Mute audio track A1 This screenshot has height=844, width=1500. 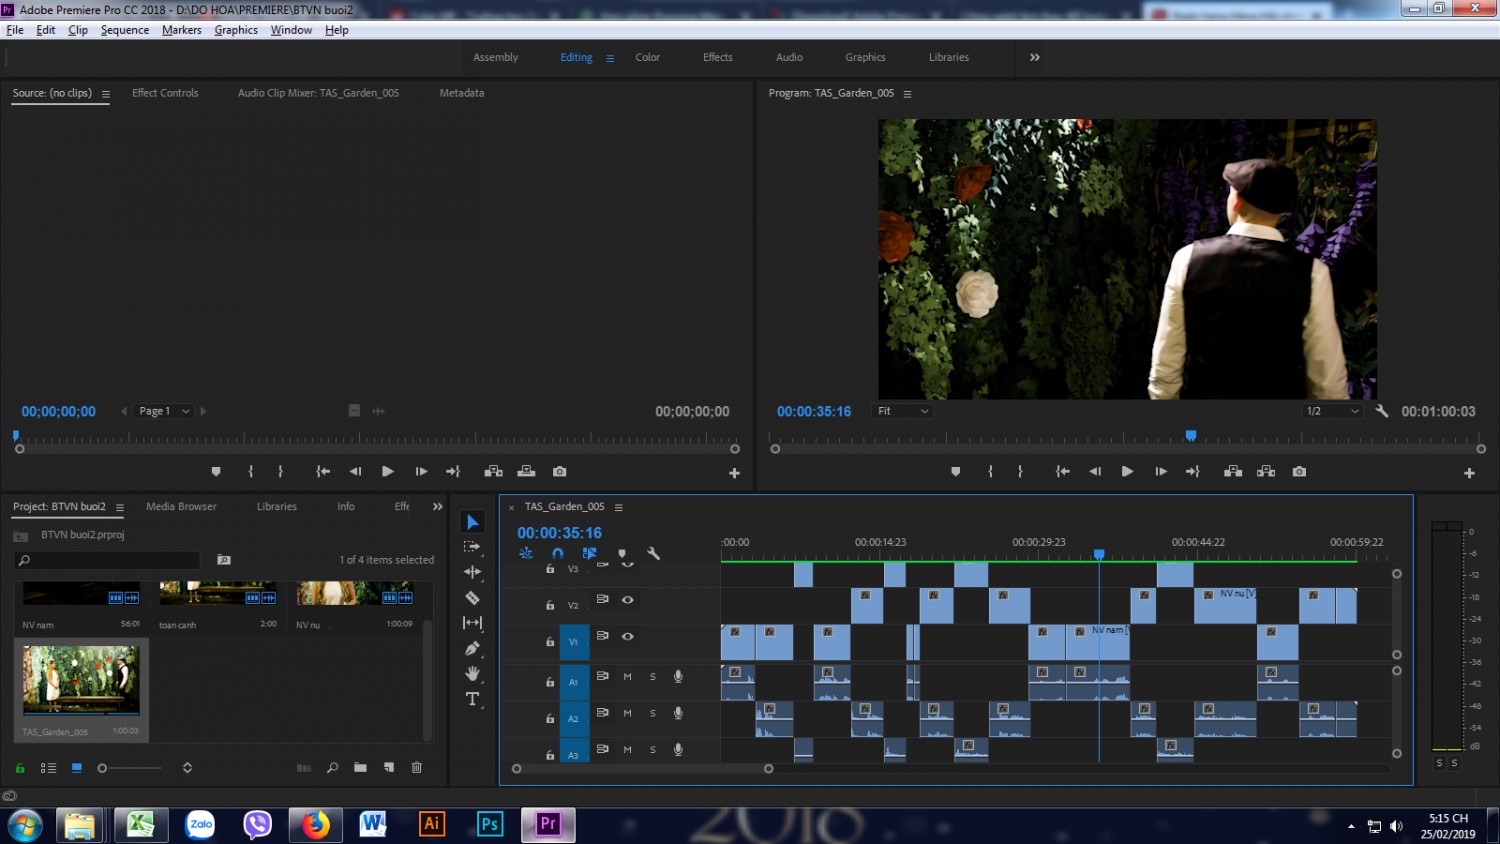[628, 677]
